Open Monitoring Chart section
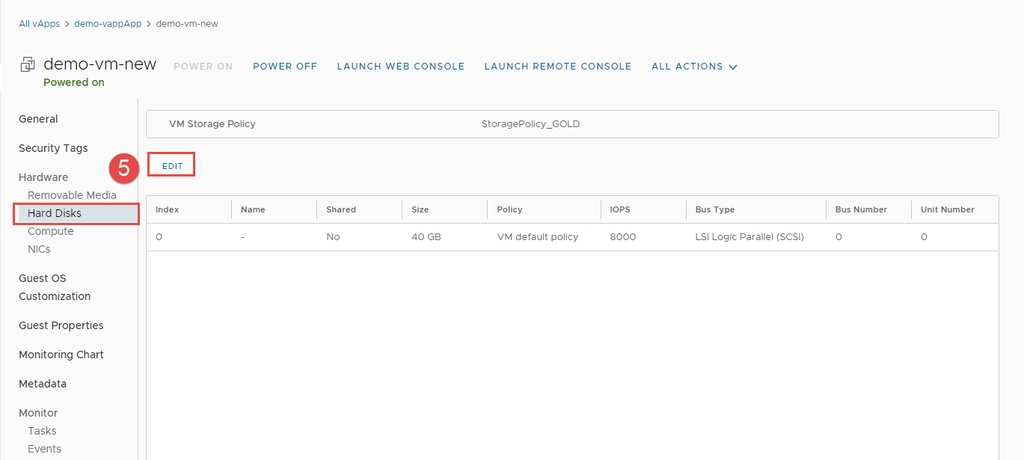1024x460 pixels. click(61, 354)
